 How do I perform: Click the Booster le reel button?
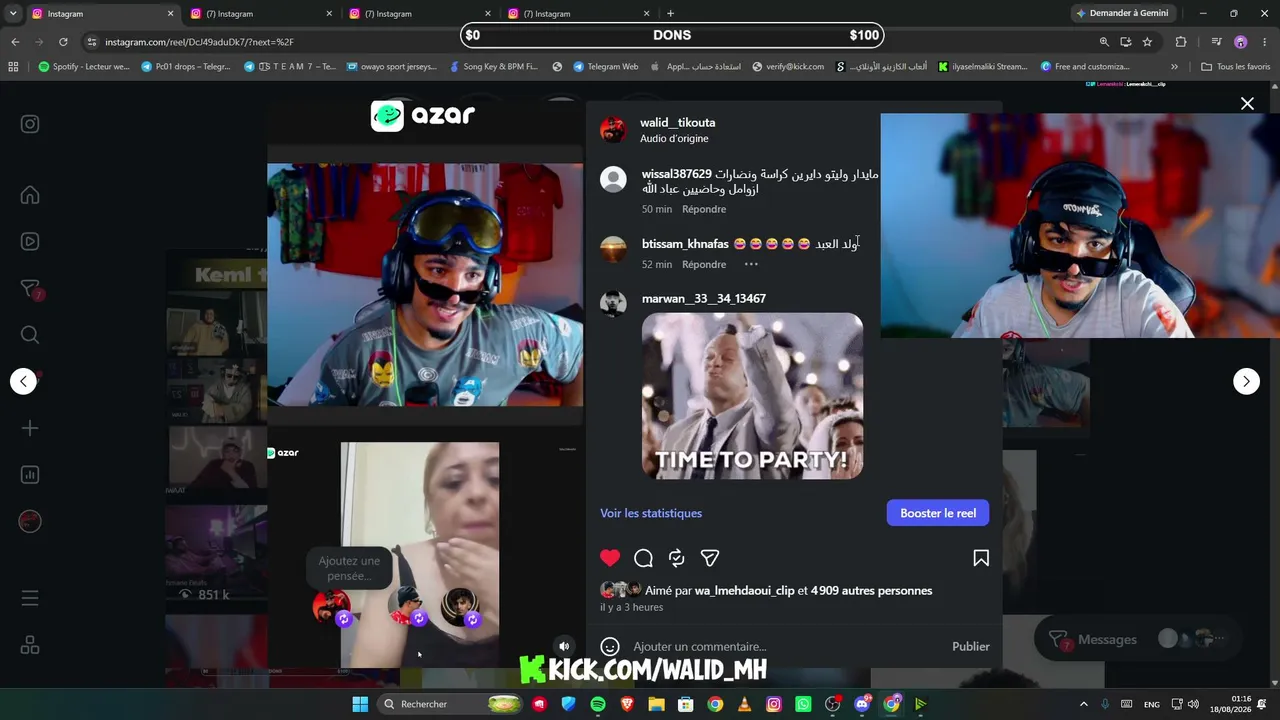coord(938,513)
